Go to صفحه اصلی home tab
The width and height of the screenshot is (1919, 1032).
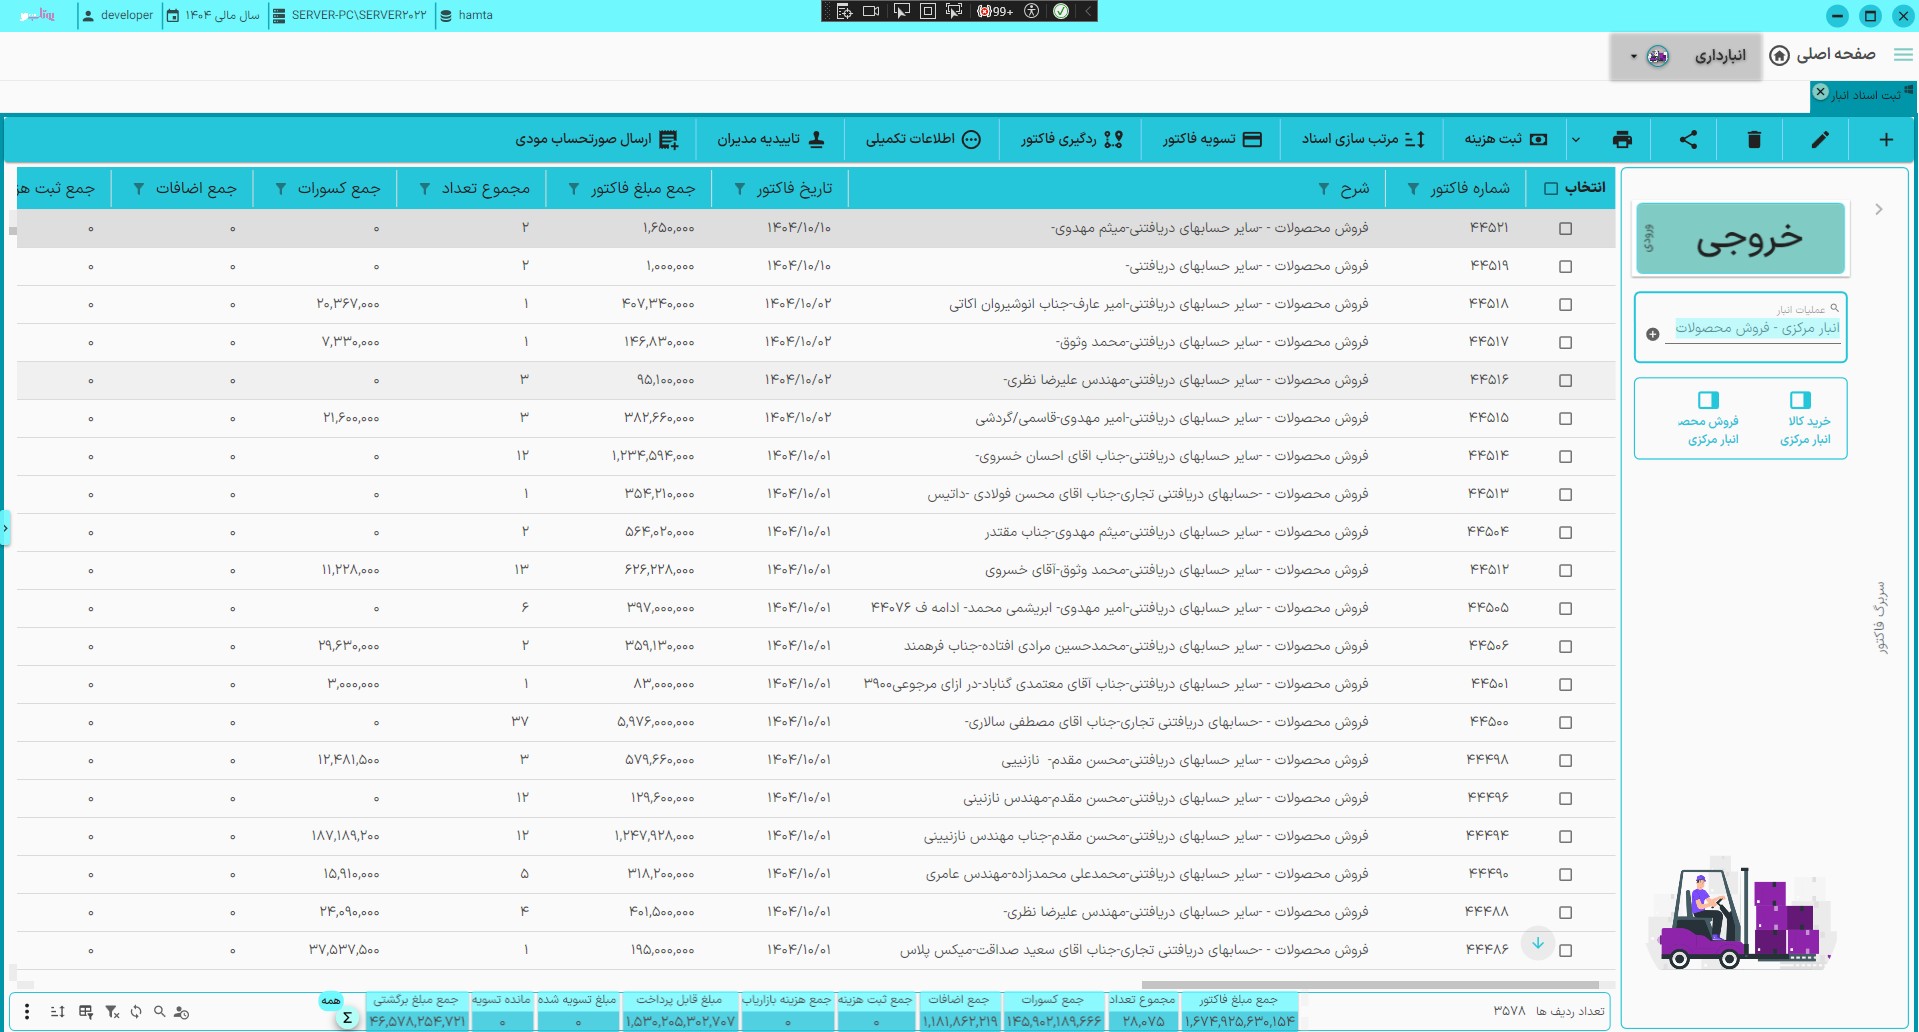(1823, 55)
